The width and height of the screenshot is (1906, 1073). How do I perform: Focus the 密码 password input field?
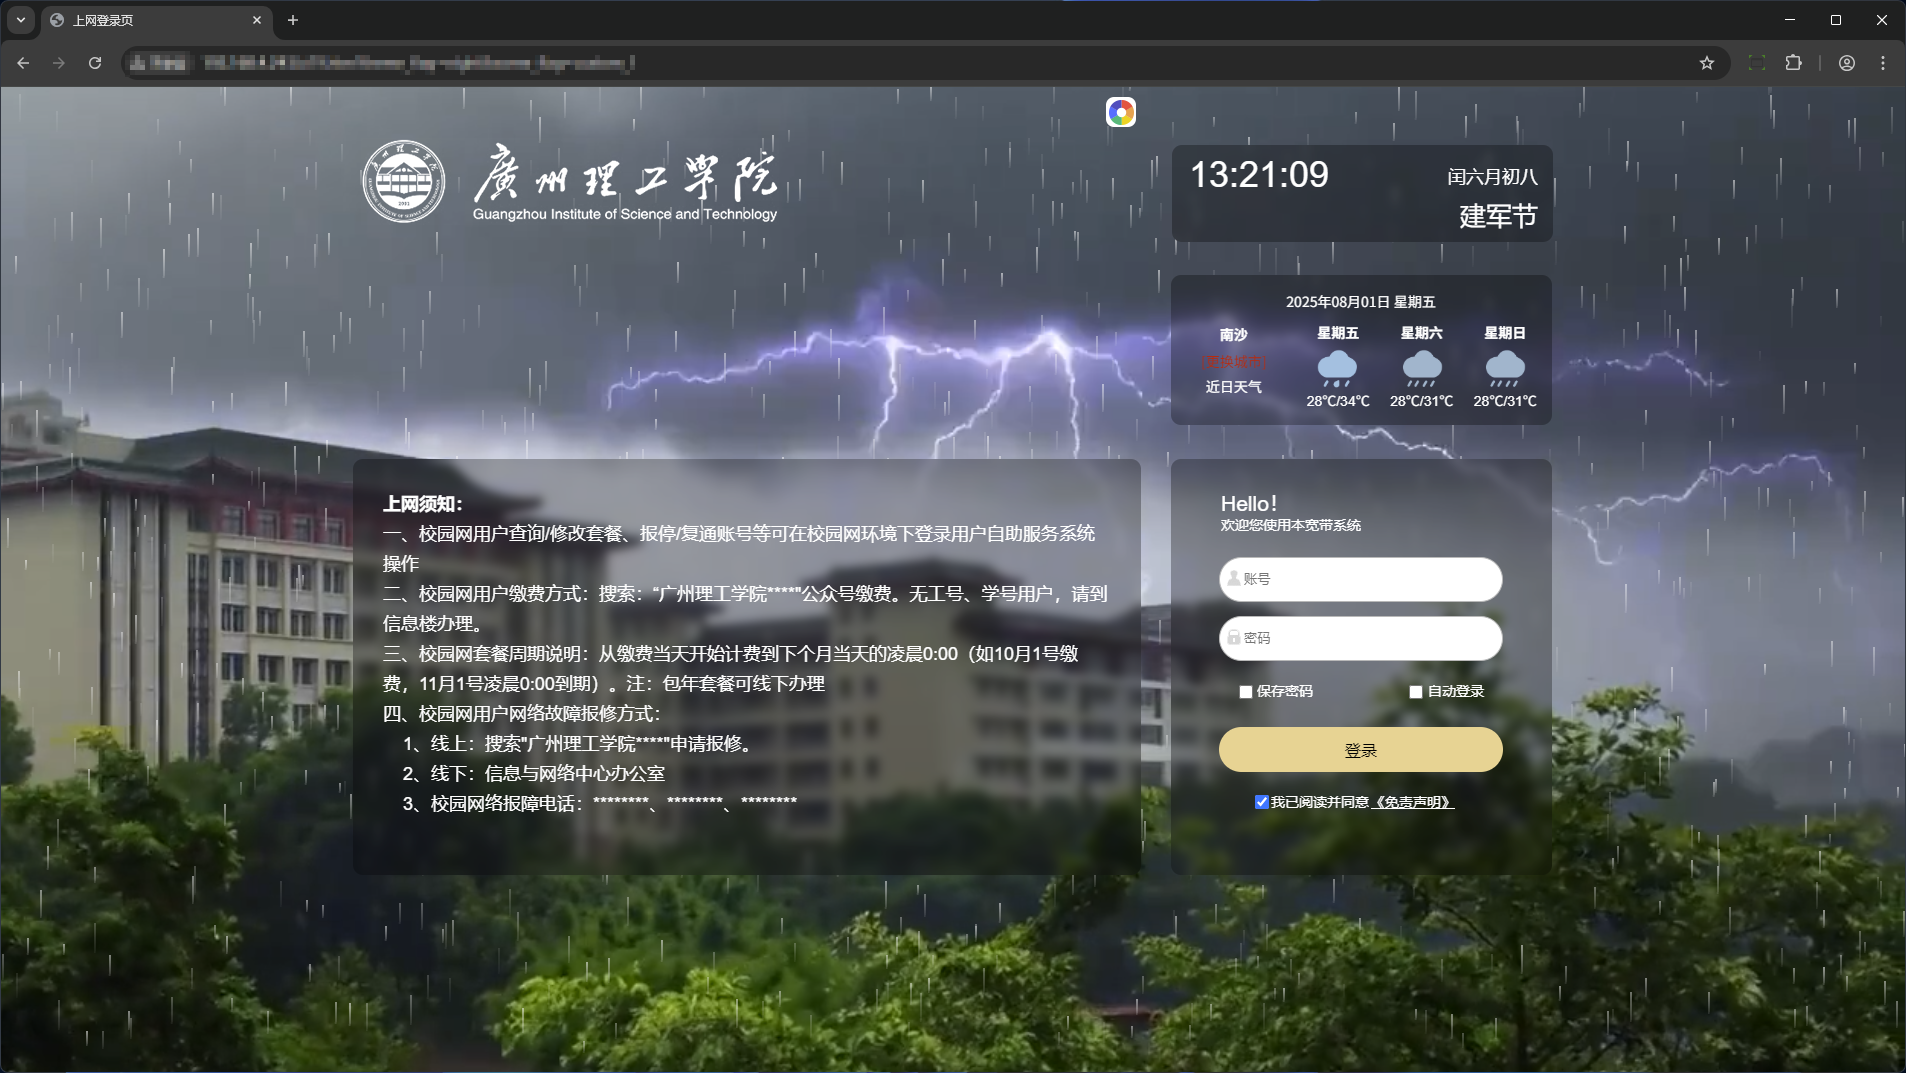point(1360,638)
